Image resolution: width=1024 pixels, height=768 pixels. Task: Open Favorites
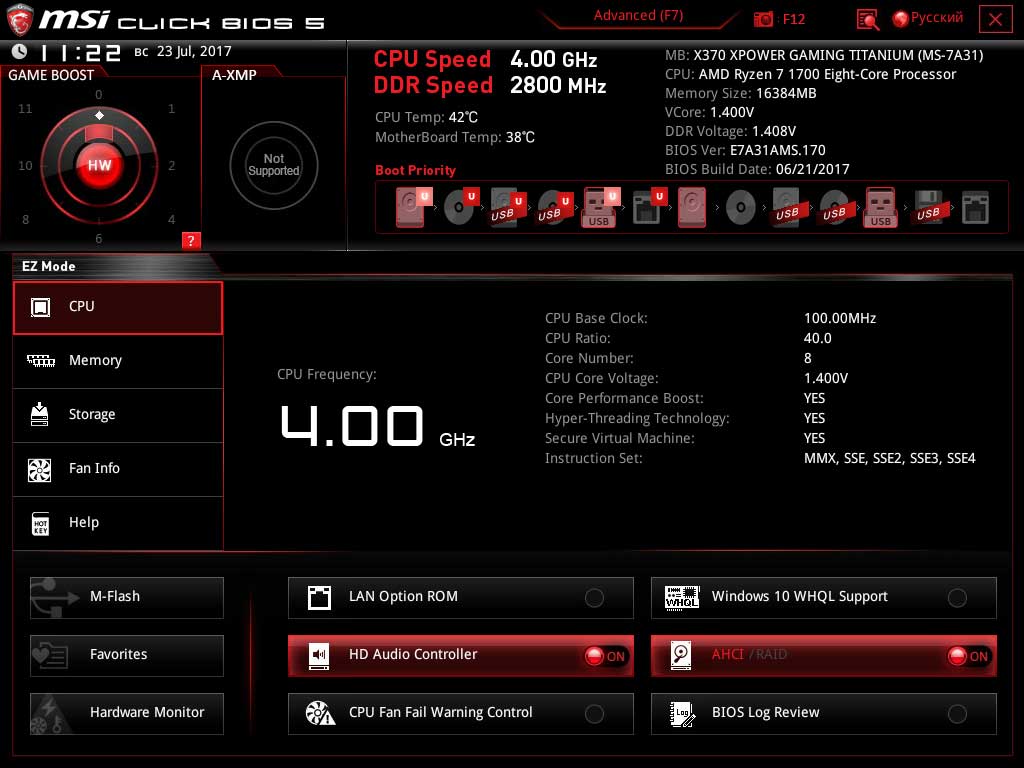127,655
